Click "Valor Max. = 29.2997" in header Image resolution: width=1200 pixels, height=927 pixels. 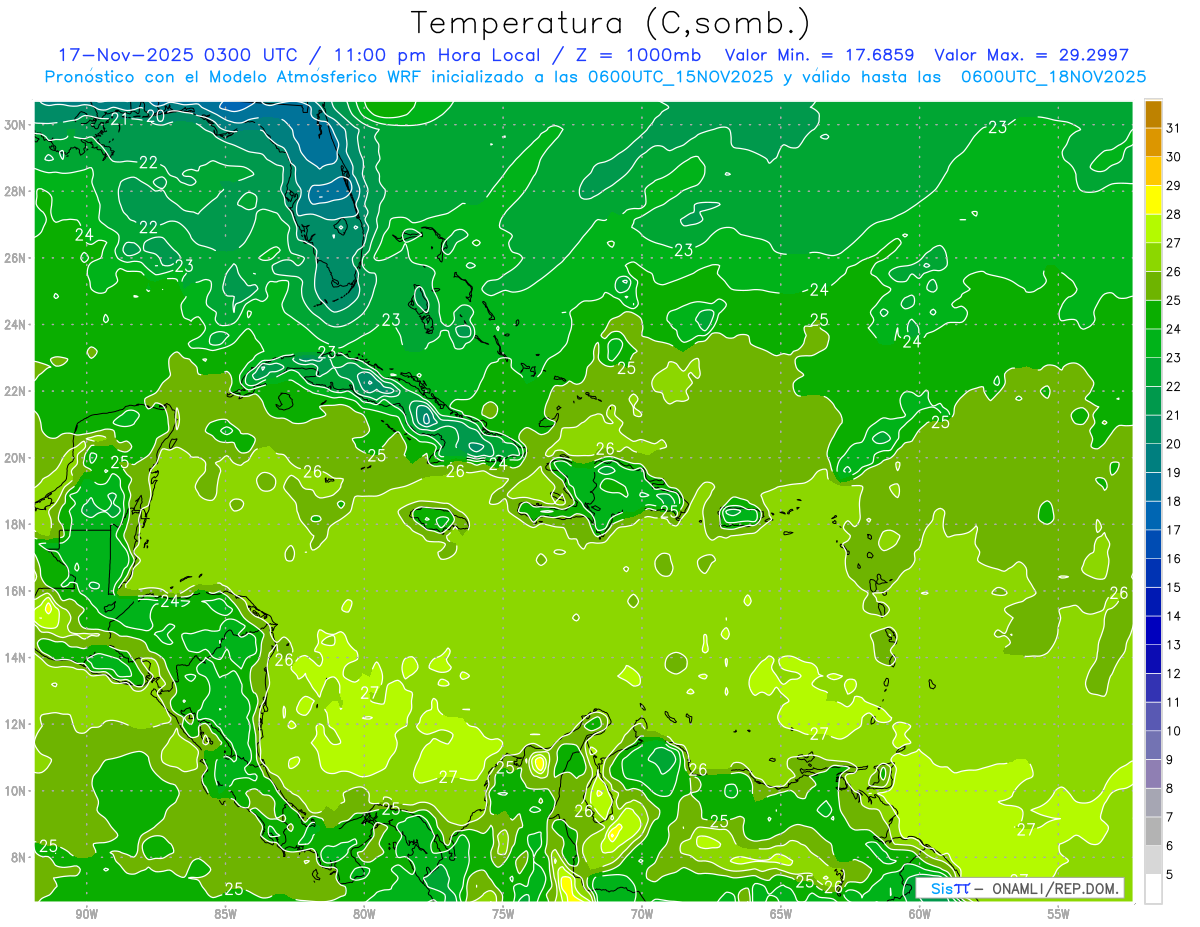[1031, 55]
